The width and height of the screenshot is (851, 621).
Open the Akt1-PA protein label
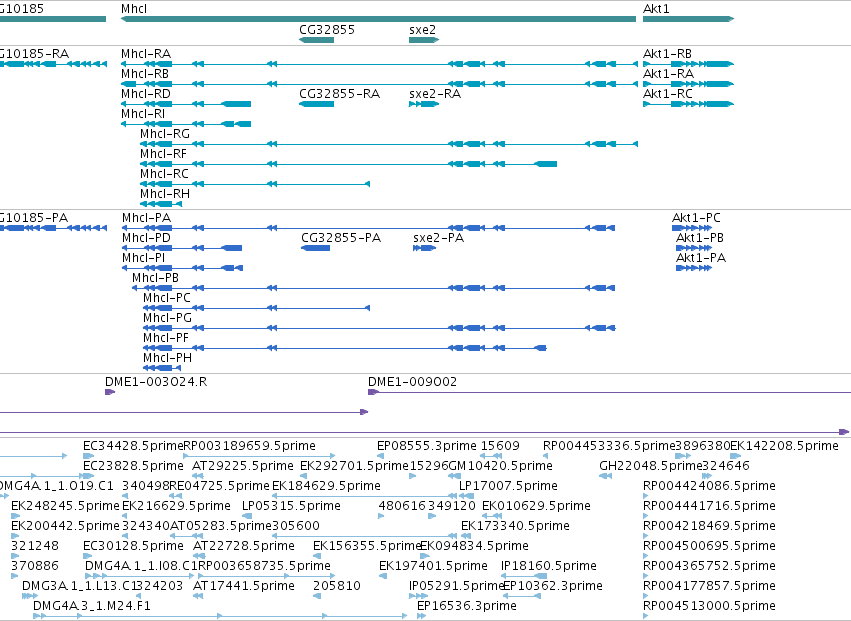[x=701, y=258]
